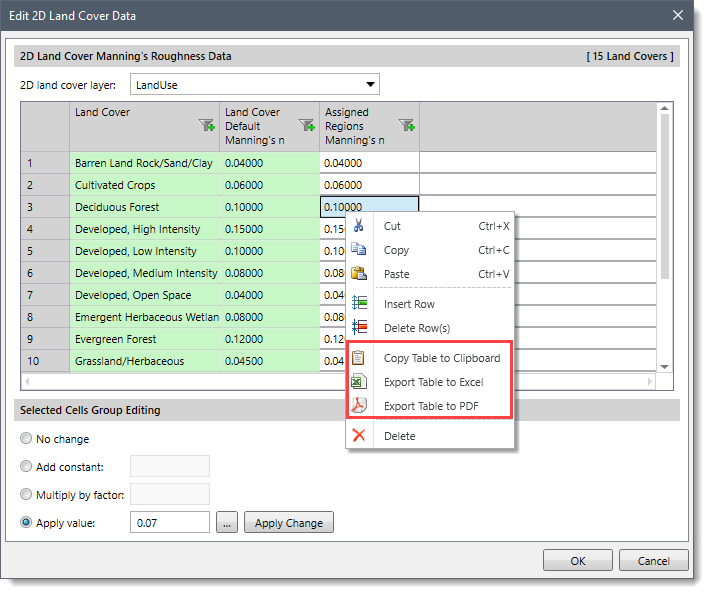The height and width of the screenshot is (594, 709).
Task: Select Deciduous Forest assigned cell 0.10000
Action: [x=369, y=207]
